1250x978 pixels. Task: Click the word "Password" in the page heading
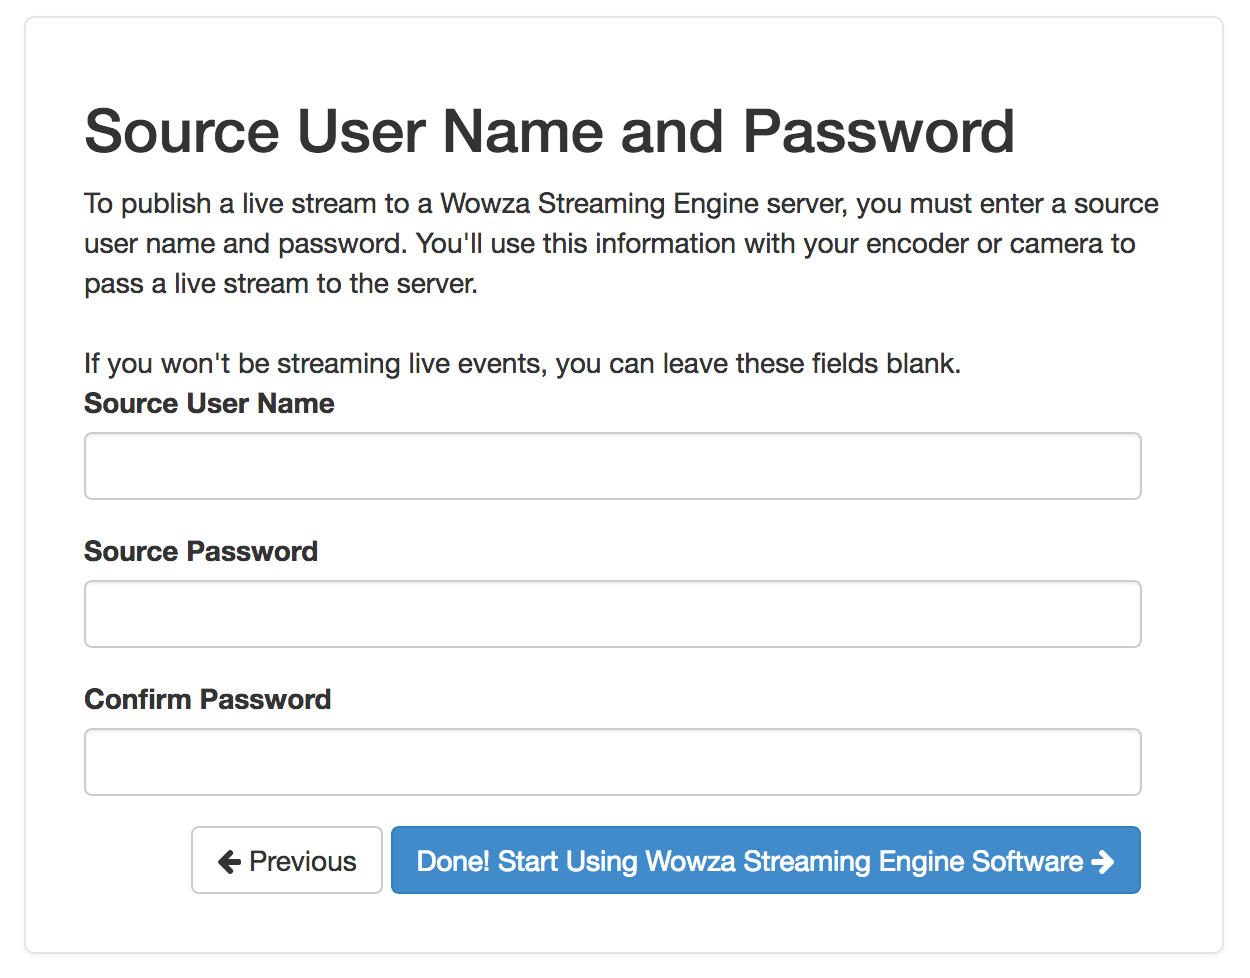[x=878, y=132]
